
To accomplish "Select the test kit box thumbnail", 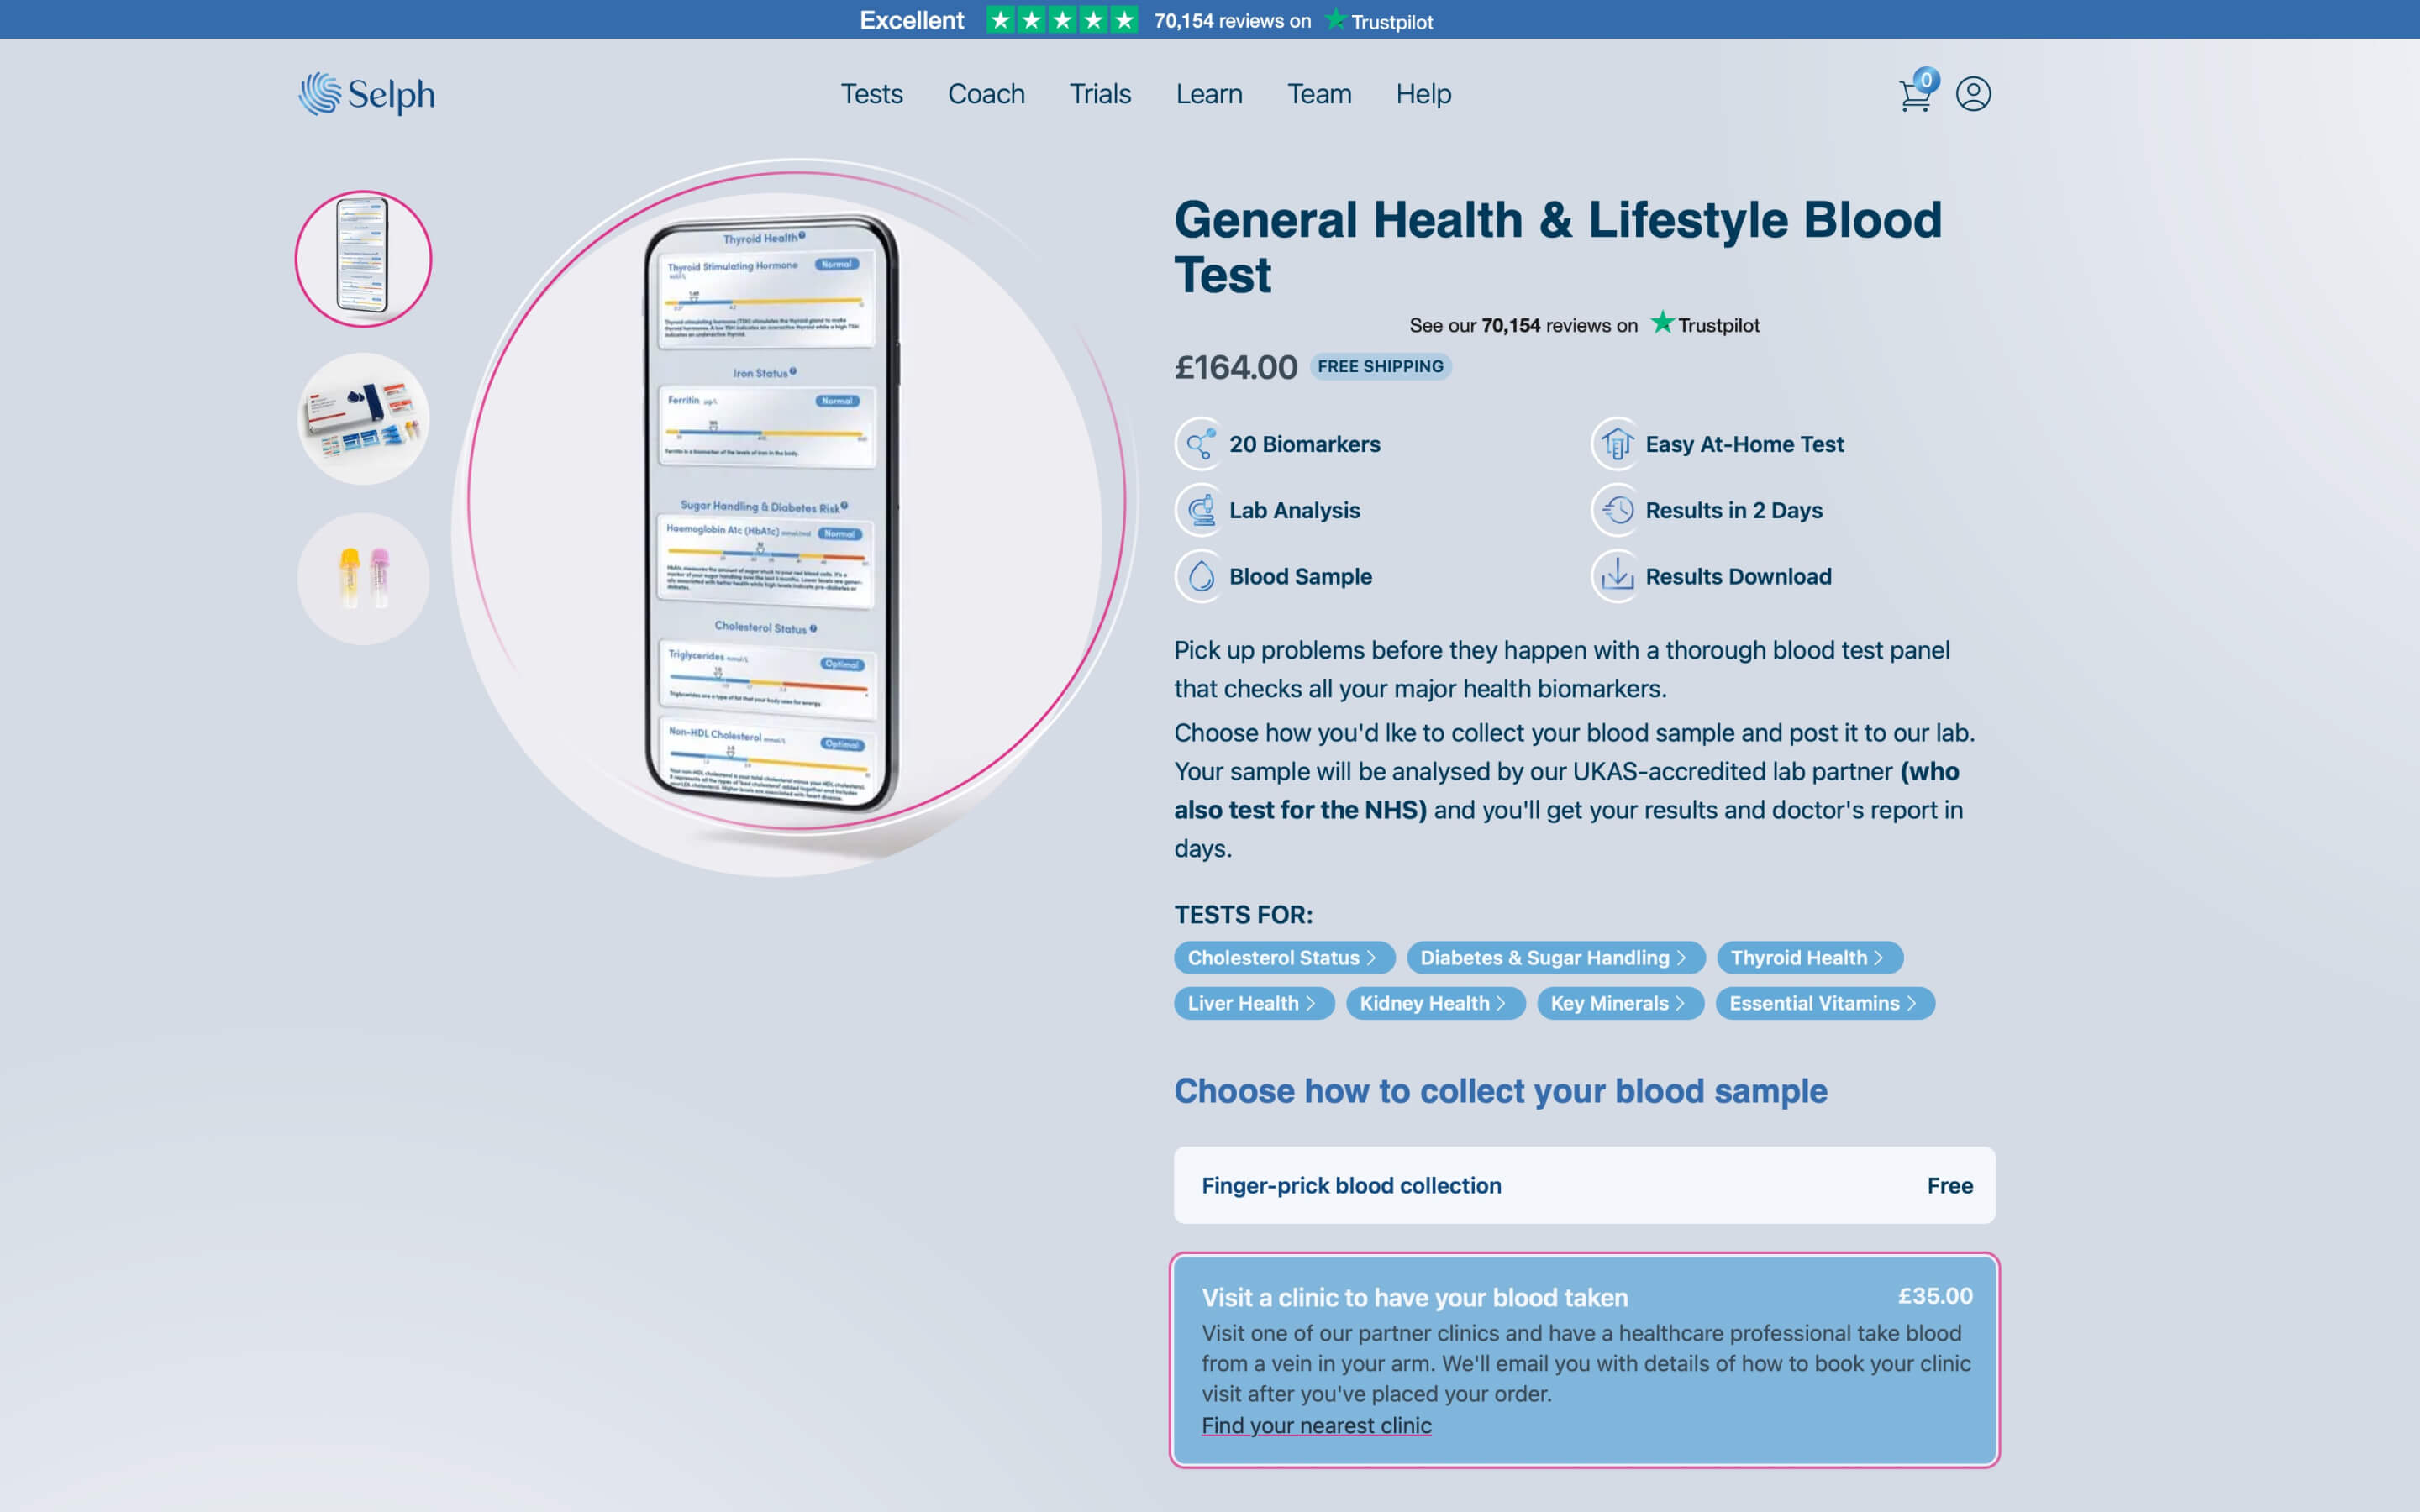I will click(x=363, y=419).
